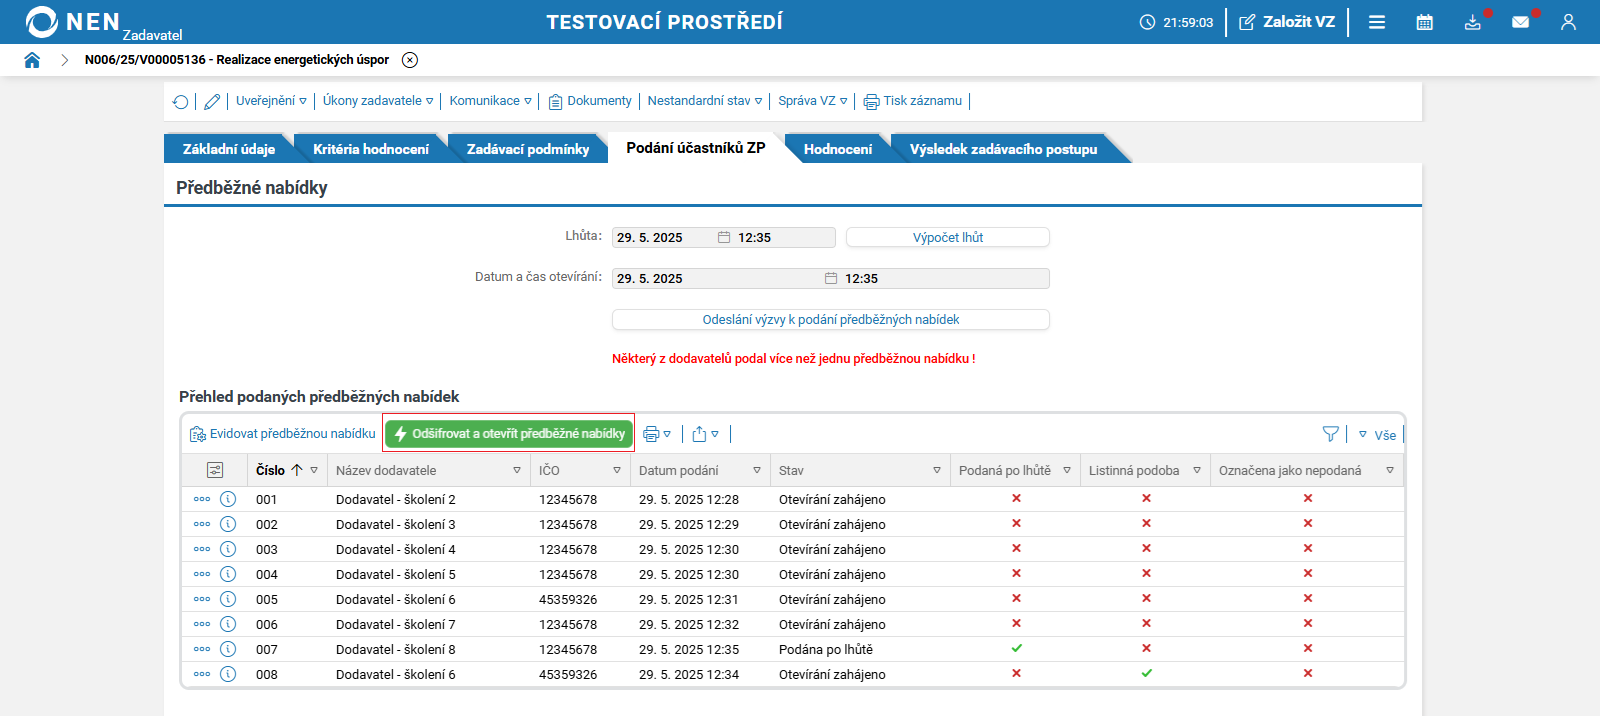This screenshot has height=716, width=1600.
Task: Expand the Uveřejnění dropdown menu
Action: click(x=271, y=101)
